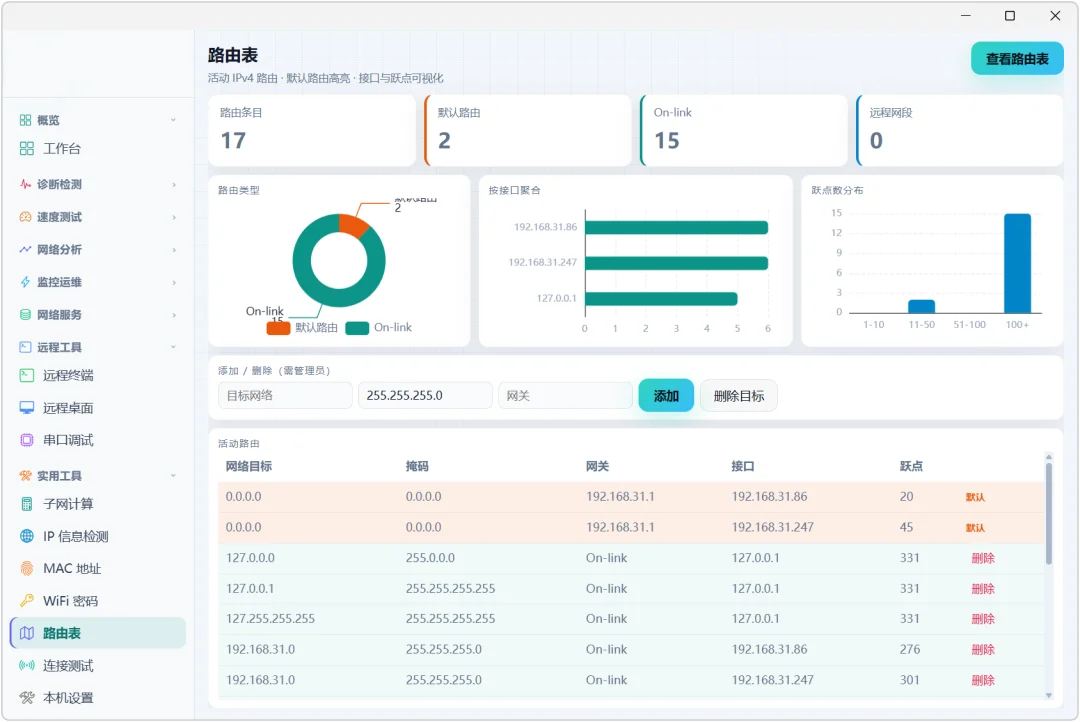
Task: Expand the 诊断检测 section chevron
Action: (x=174, y=185)
